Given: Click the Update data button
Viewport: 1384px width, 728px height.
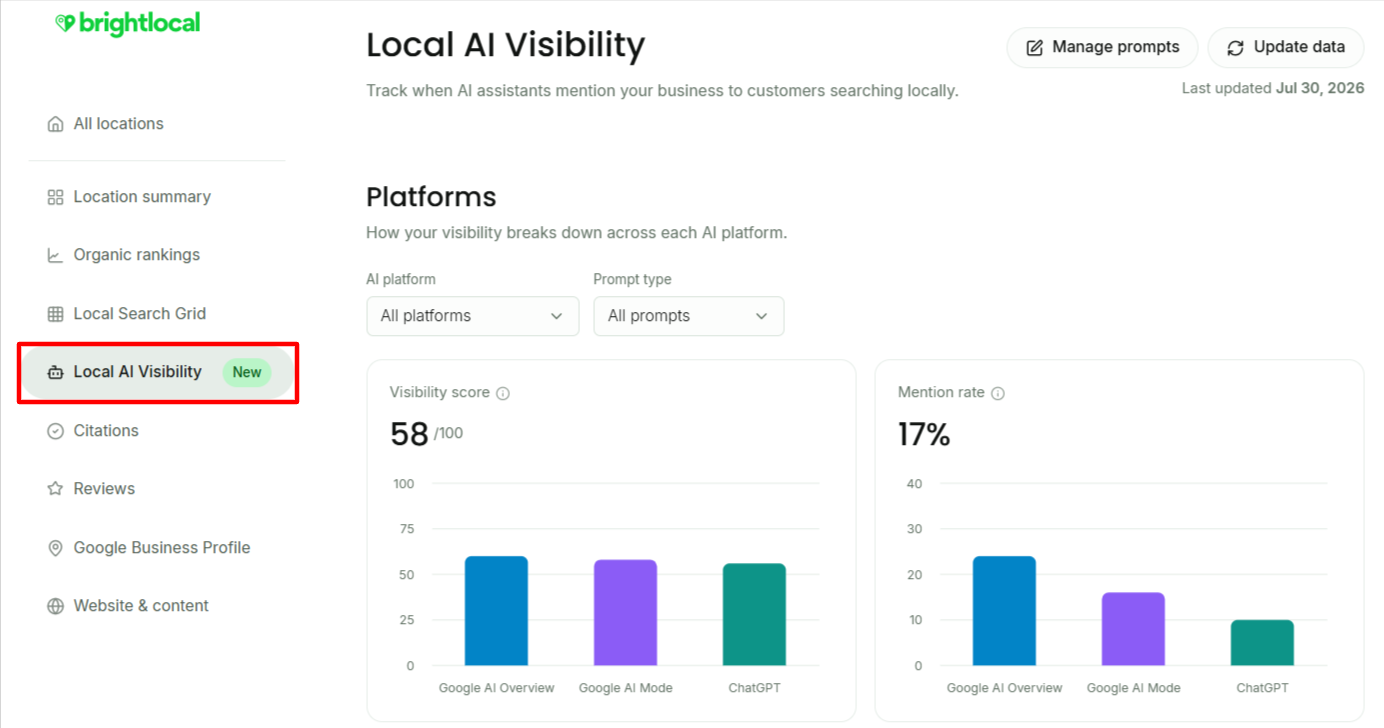Looking at the screenshot, I should coord(1286,47).
